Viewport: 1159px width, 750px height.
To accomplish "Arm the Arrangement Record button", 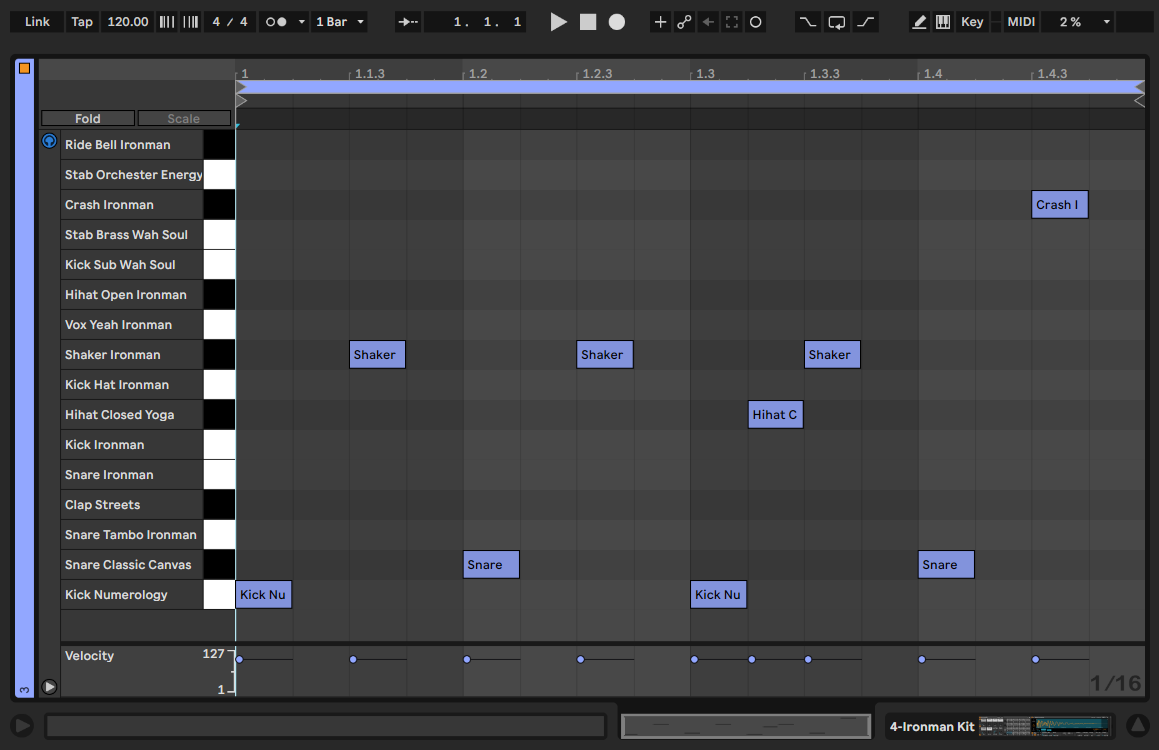I will pos(617,22).
